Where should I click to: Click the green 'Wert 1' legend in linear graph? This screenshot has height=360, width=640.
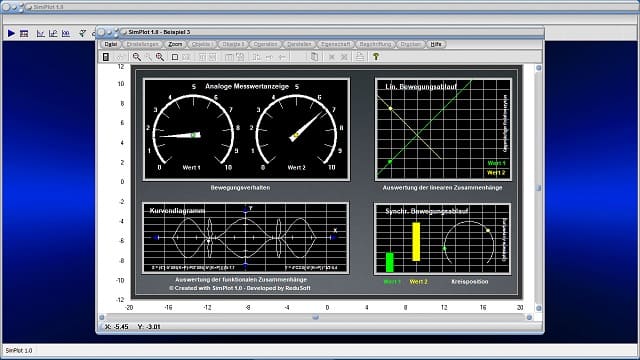click(496, 163)
